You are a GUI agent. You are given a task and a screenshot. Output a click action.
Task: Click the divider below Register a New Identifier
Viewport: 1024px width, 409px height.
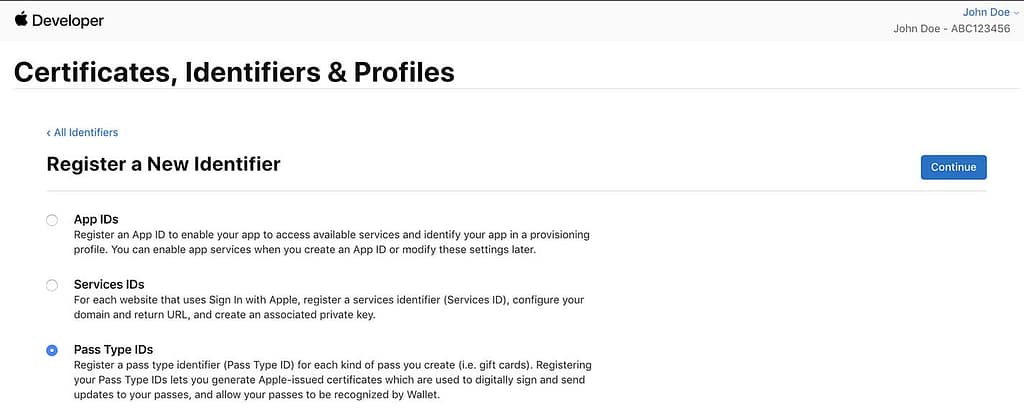click(x=516, y=191)
